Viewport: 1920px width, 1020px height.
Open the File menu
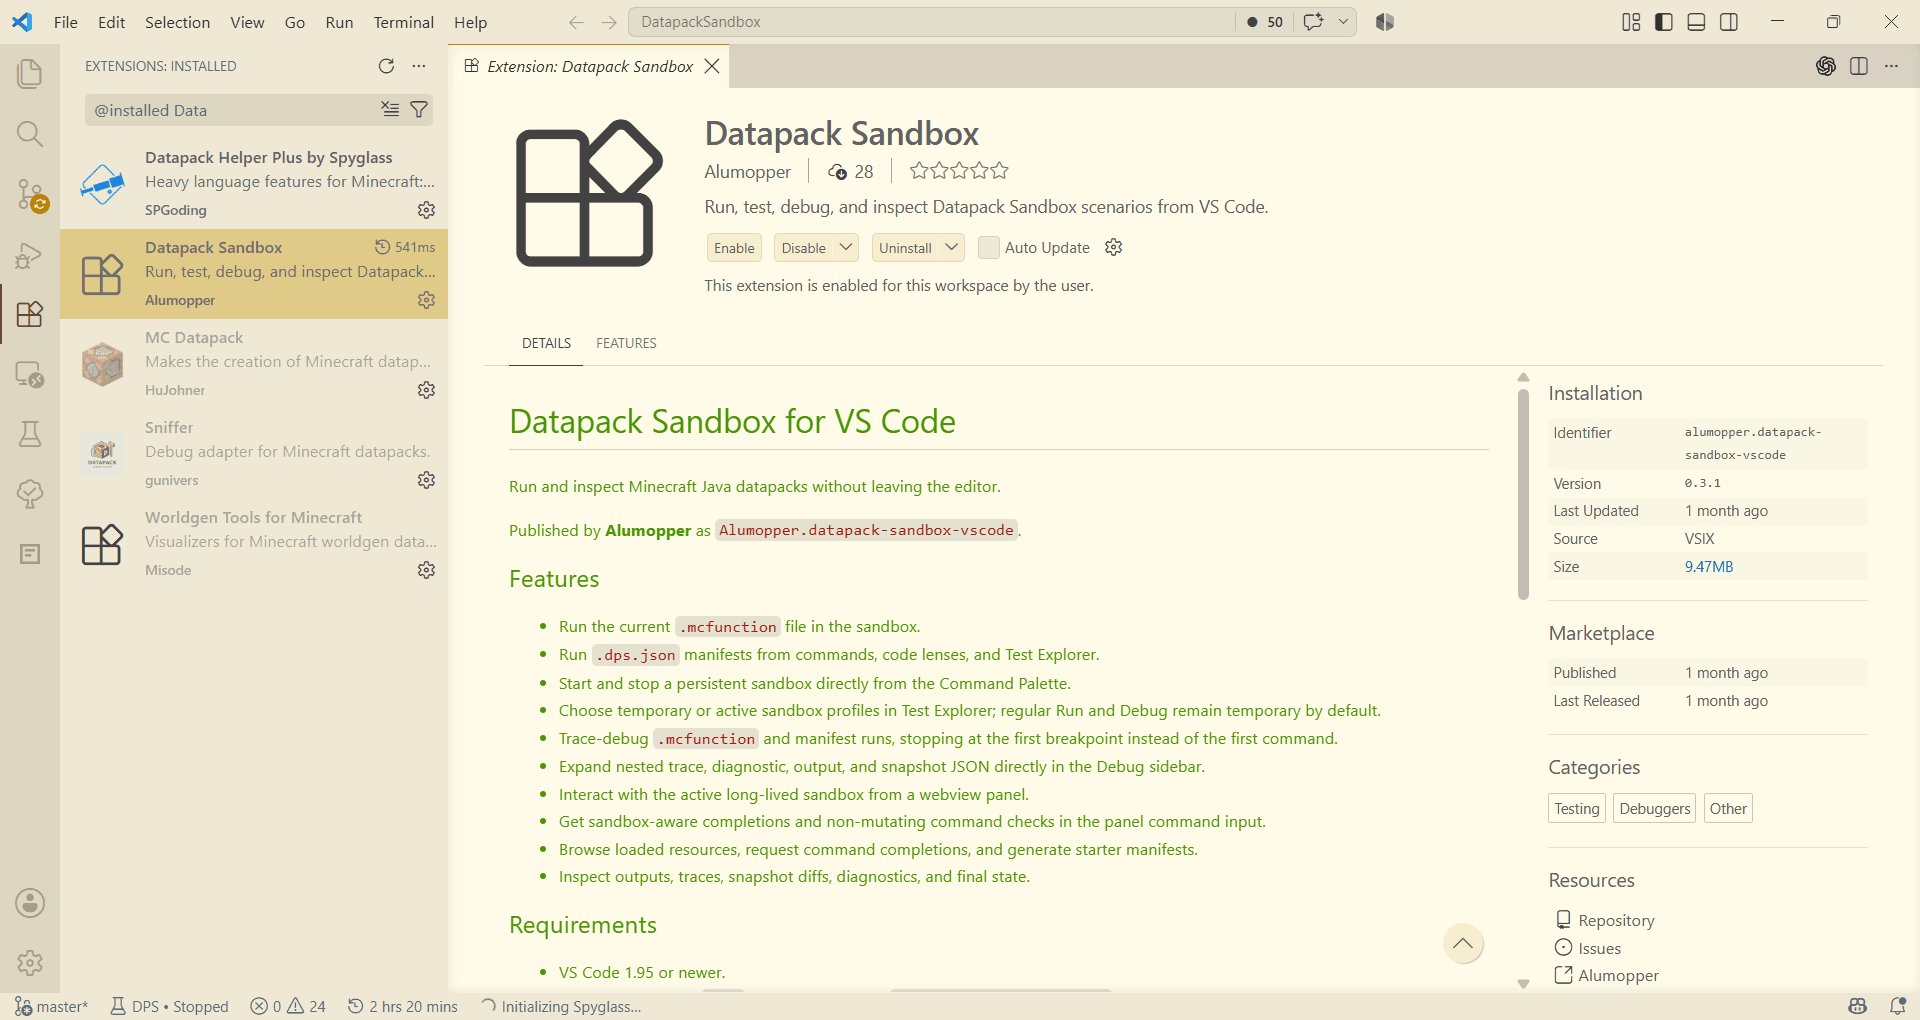(66, 22)
